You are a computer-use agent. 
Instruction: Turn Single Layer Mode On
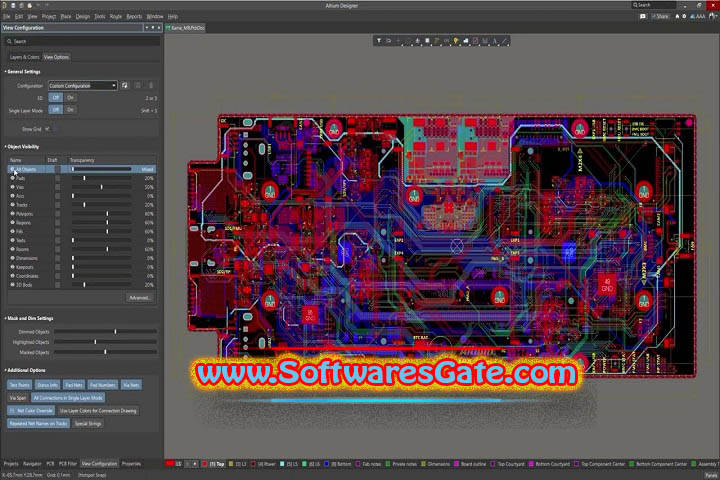click(x=70, y=110)
